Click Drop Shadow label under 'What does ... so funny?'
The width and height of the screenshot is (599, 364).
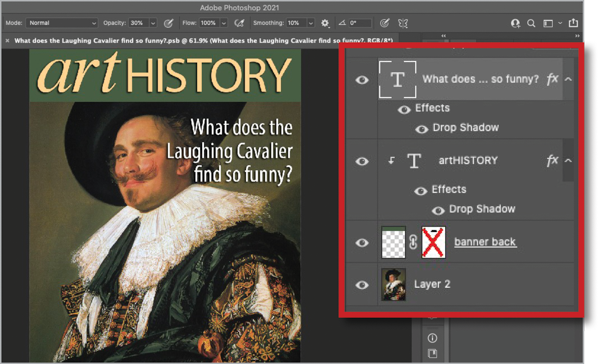click(466, 127)
